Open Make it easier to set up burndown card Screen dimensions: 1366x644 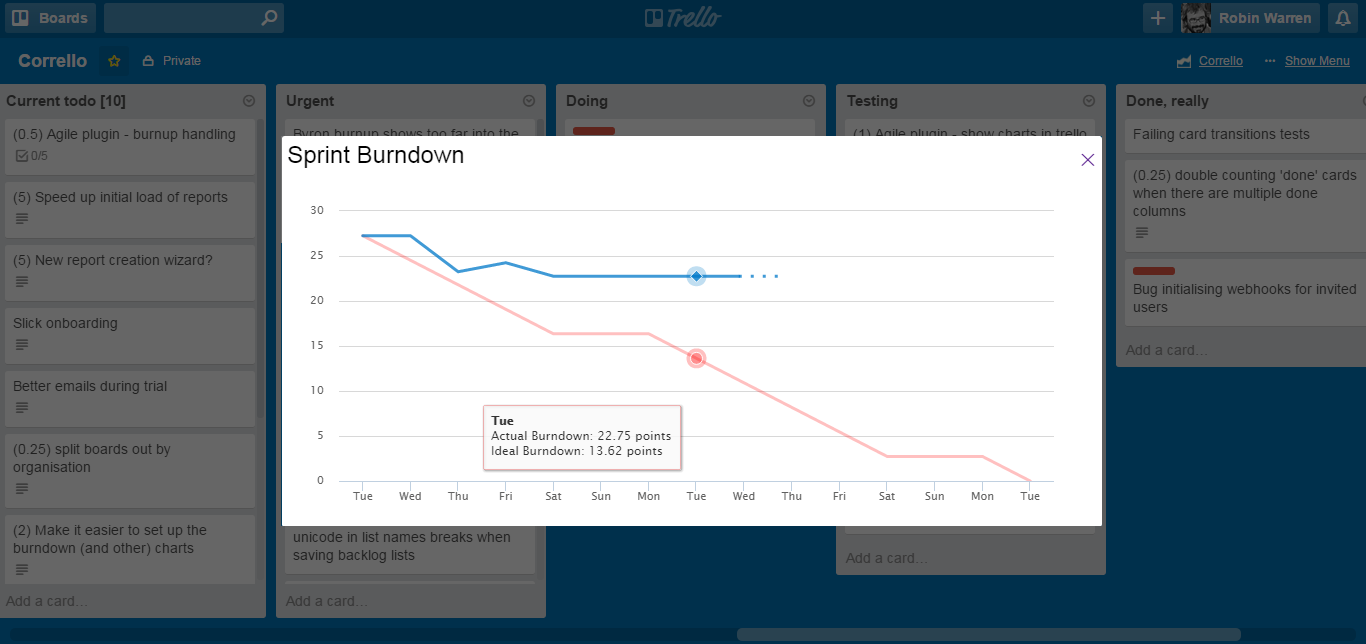130,549
